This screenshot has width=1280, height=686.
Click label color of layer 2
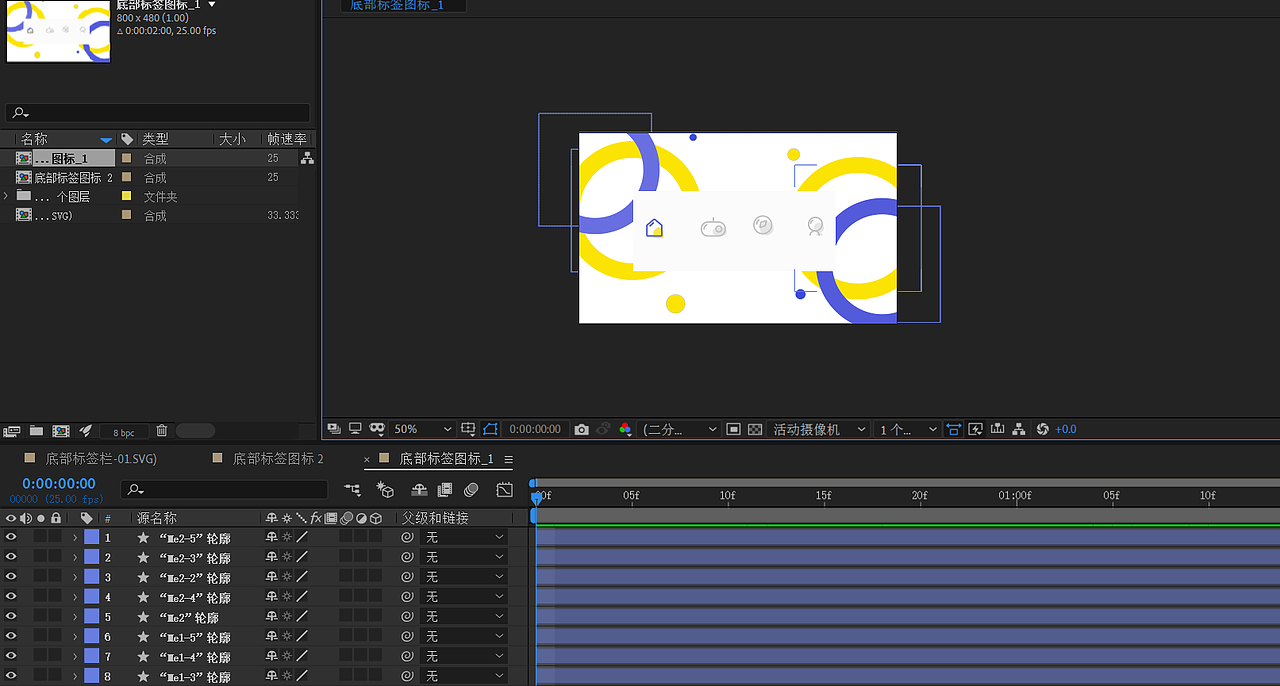point(91,557)
